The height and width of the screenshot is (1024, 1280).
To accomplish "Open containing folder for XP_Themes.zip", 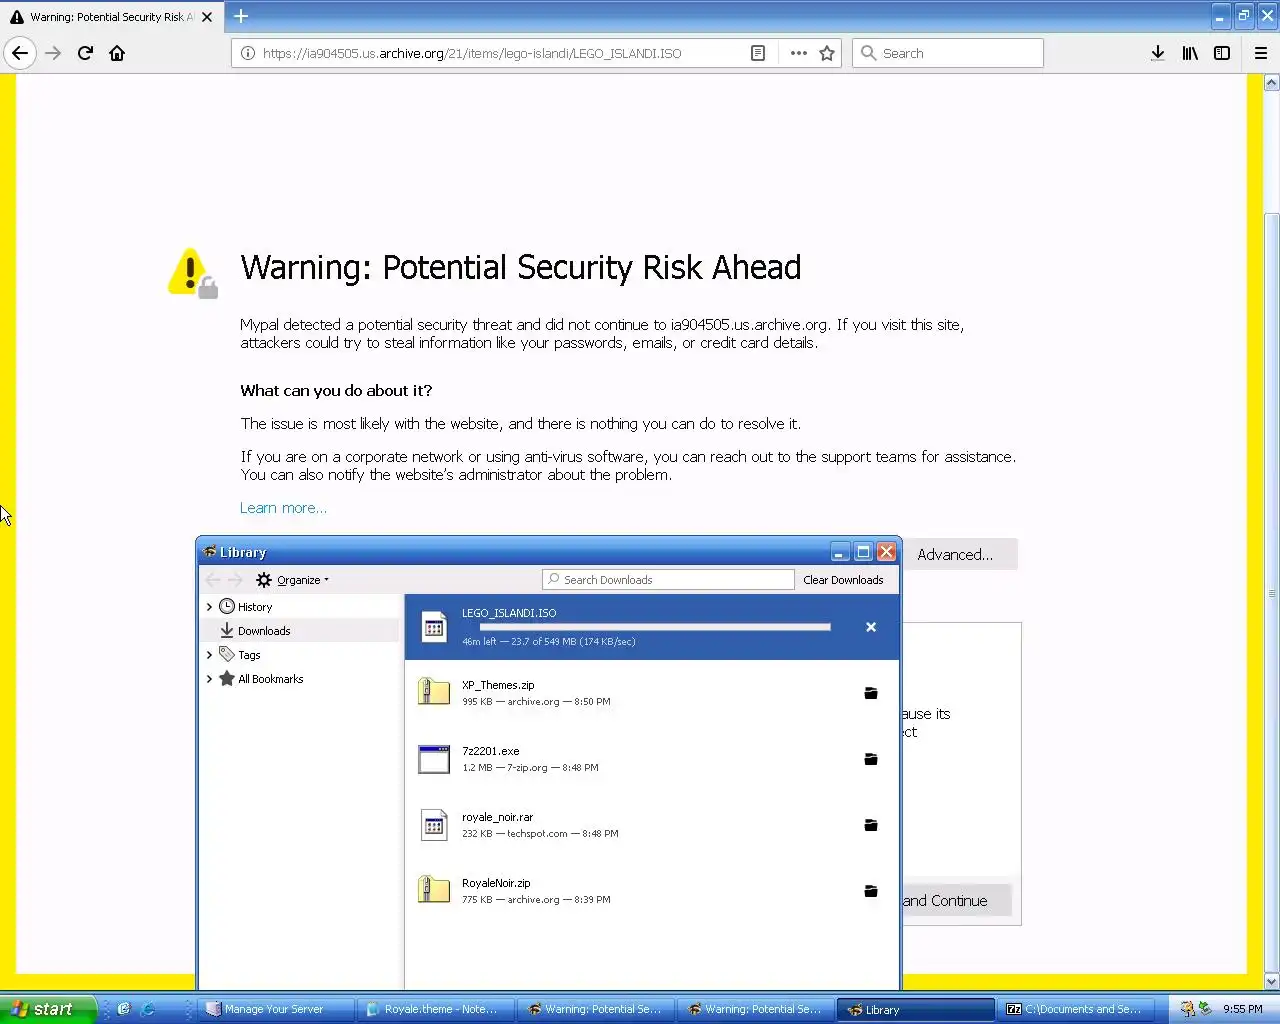I will (871, 693).
